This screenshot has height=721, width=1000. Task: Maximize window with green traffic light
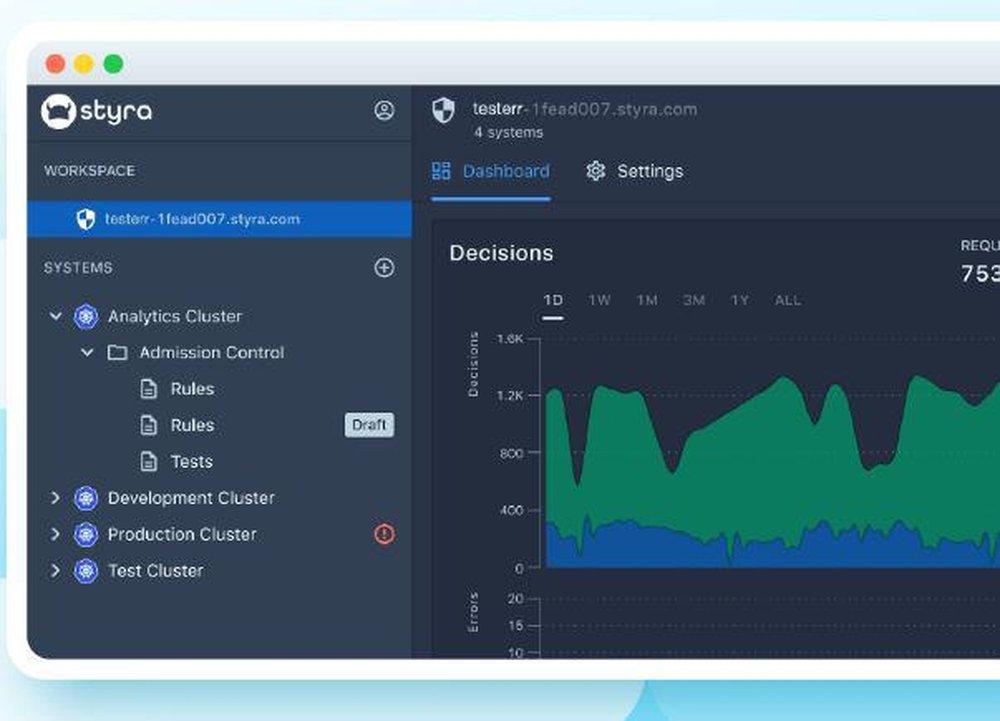[x=114, y=64]
